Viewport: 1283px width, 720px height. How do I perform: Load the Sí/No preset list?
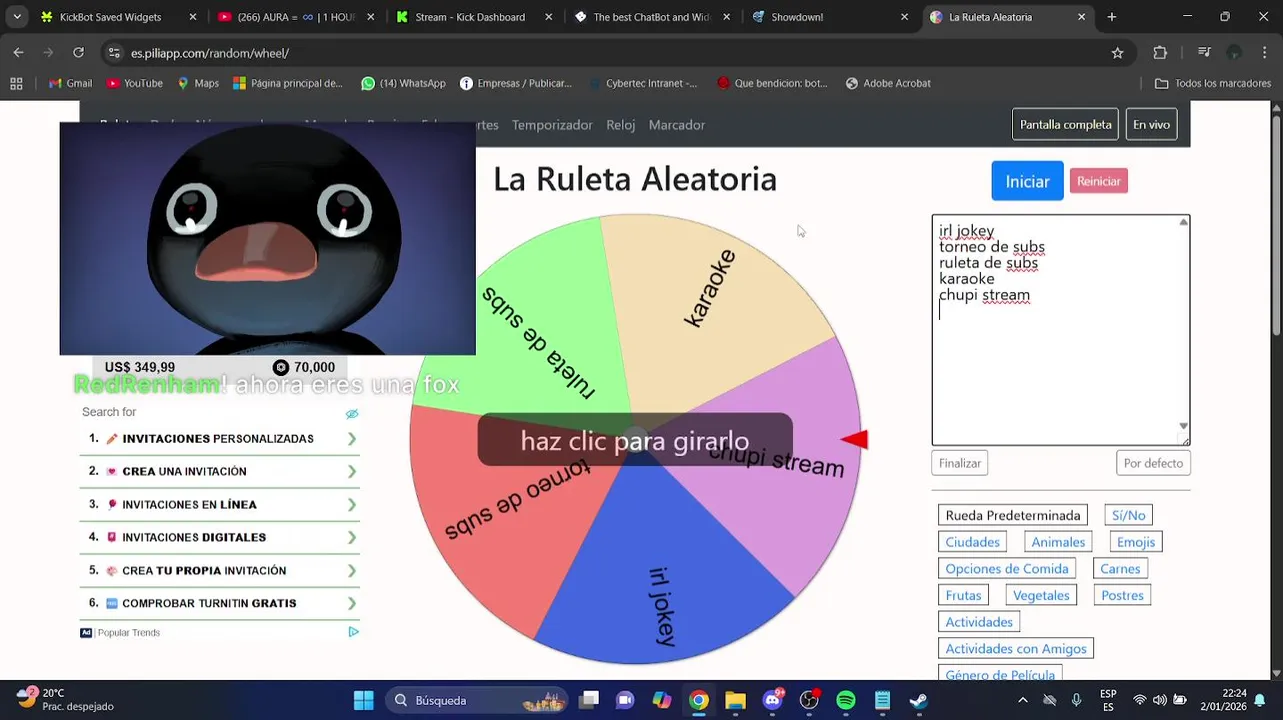click(x=1128, y=515)
